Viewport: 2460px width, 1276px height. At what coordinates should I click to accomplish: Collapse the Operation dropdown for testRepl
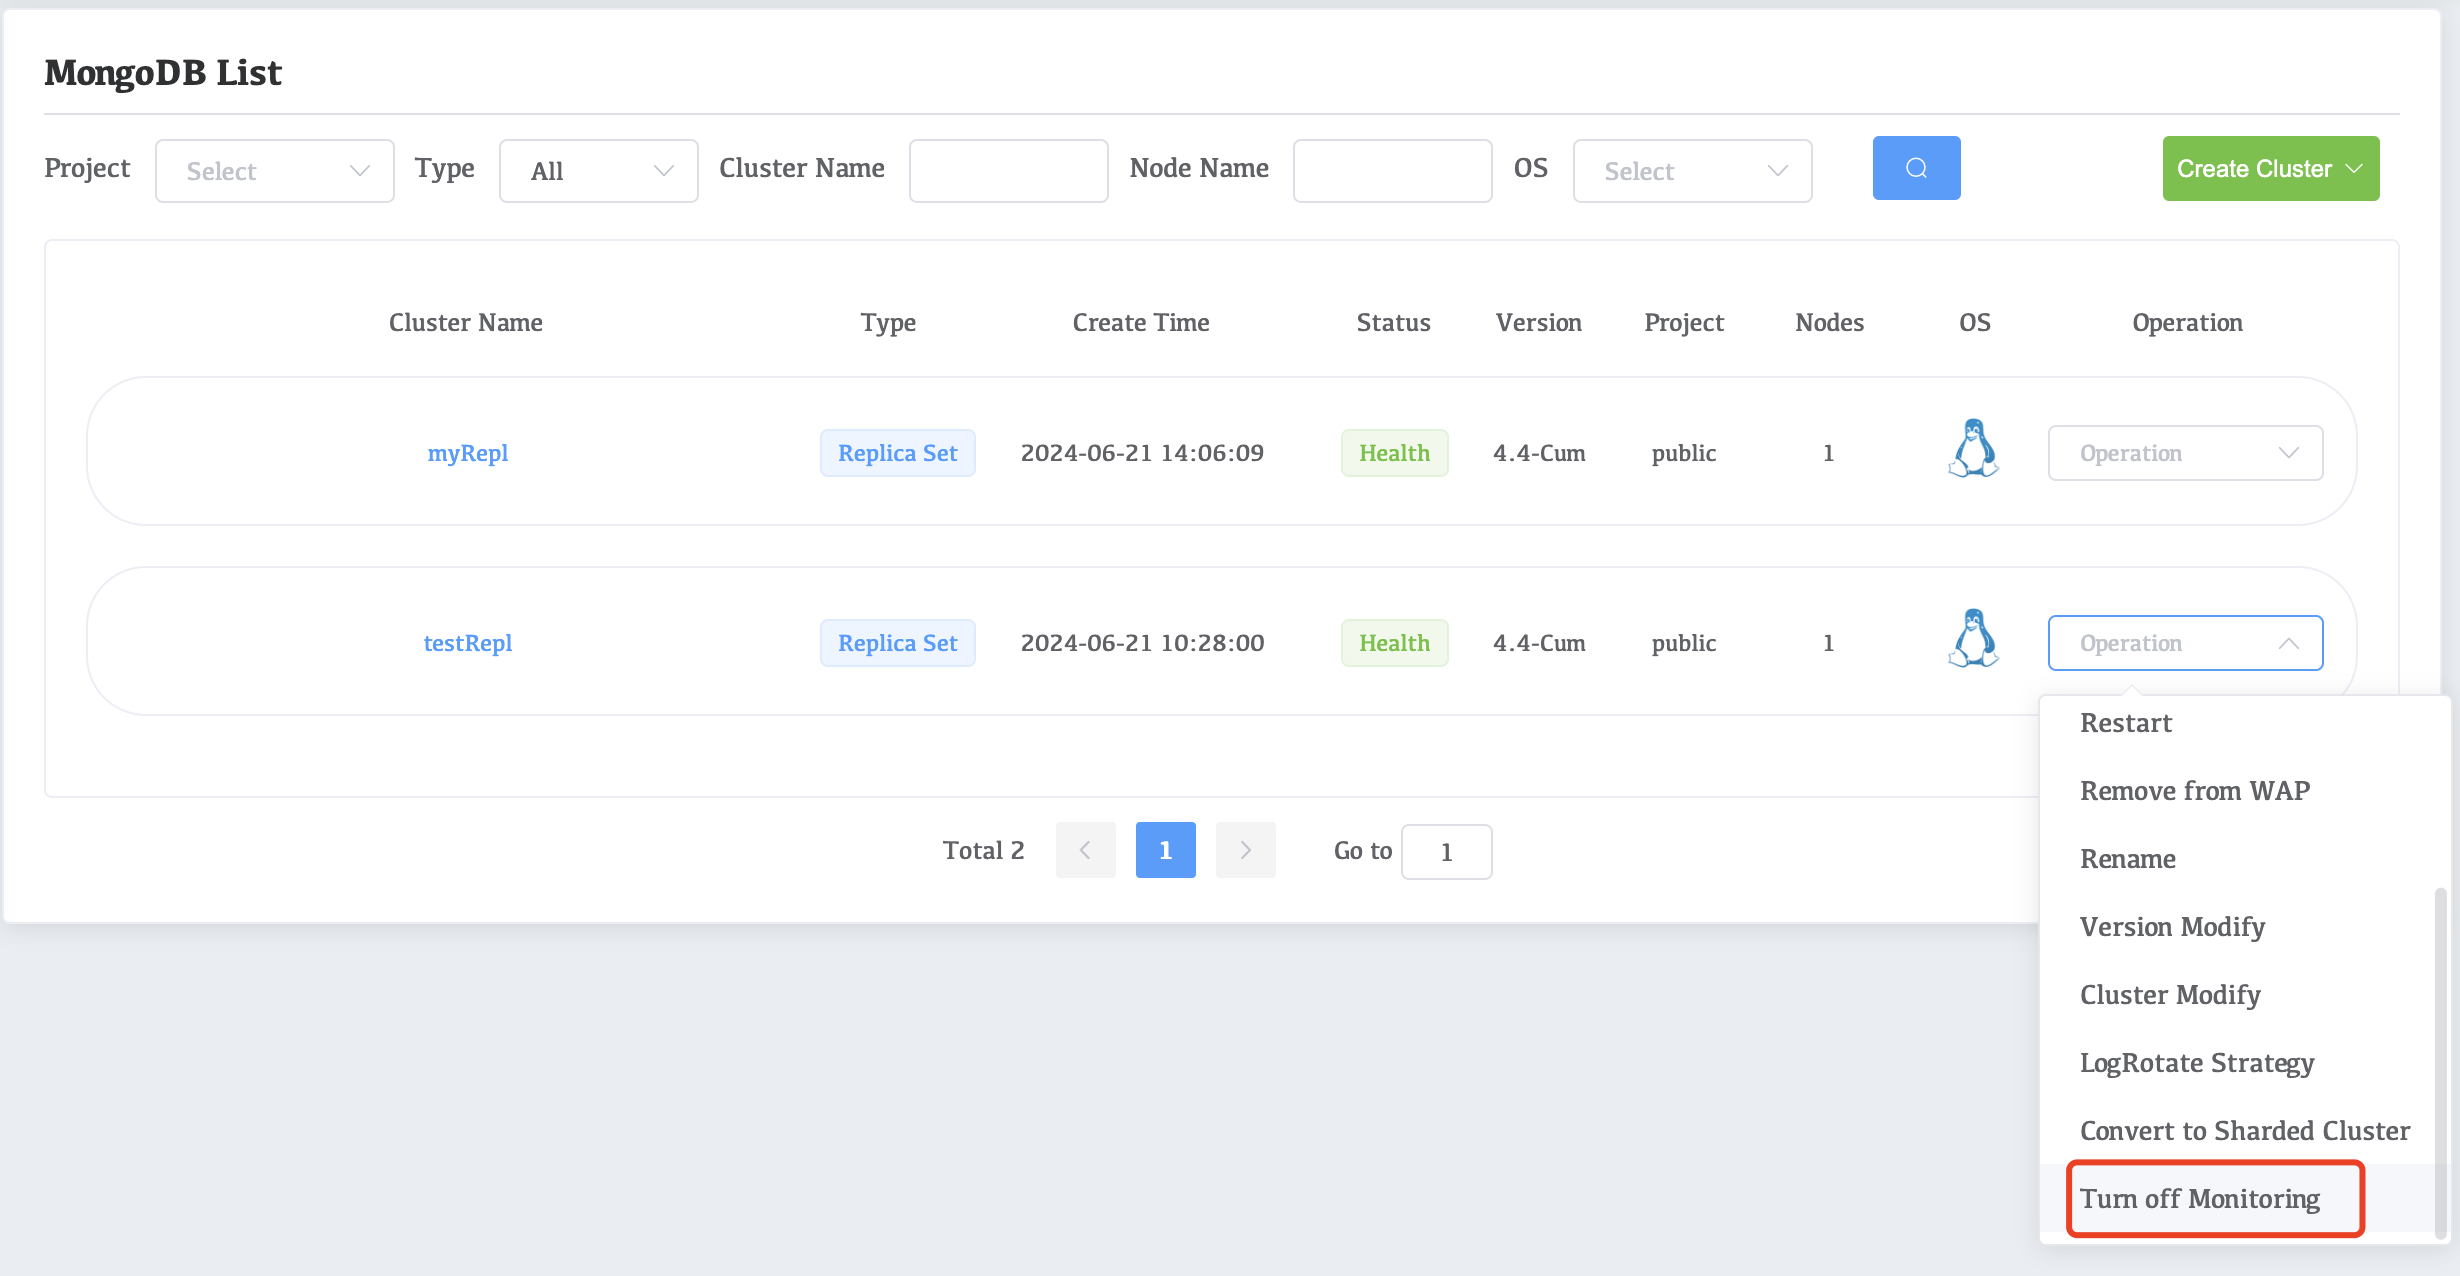click(x=2185, y=643)
